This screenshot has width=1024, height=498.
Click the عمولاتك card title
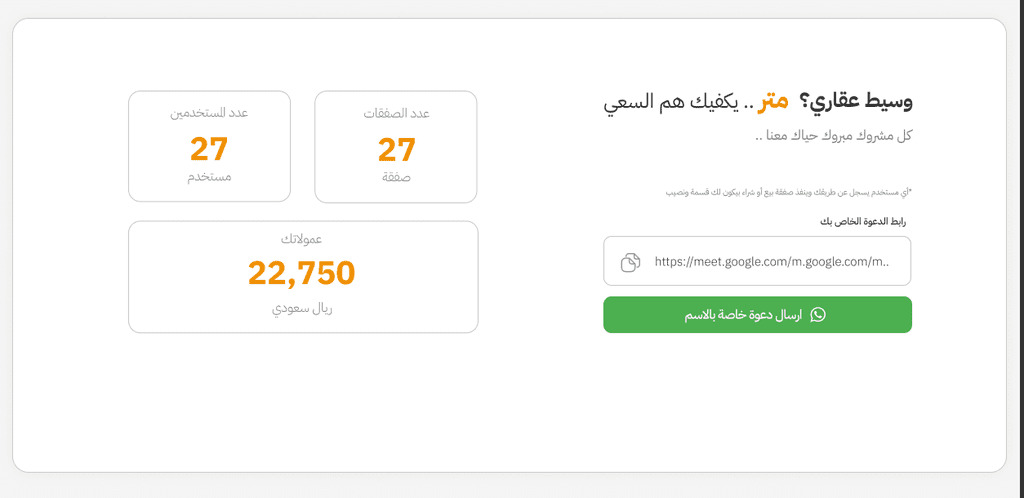tap(302, 240)
